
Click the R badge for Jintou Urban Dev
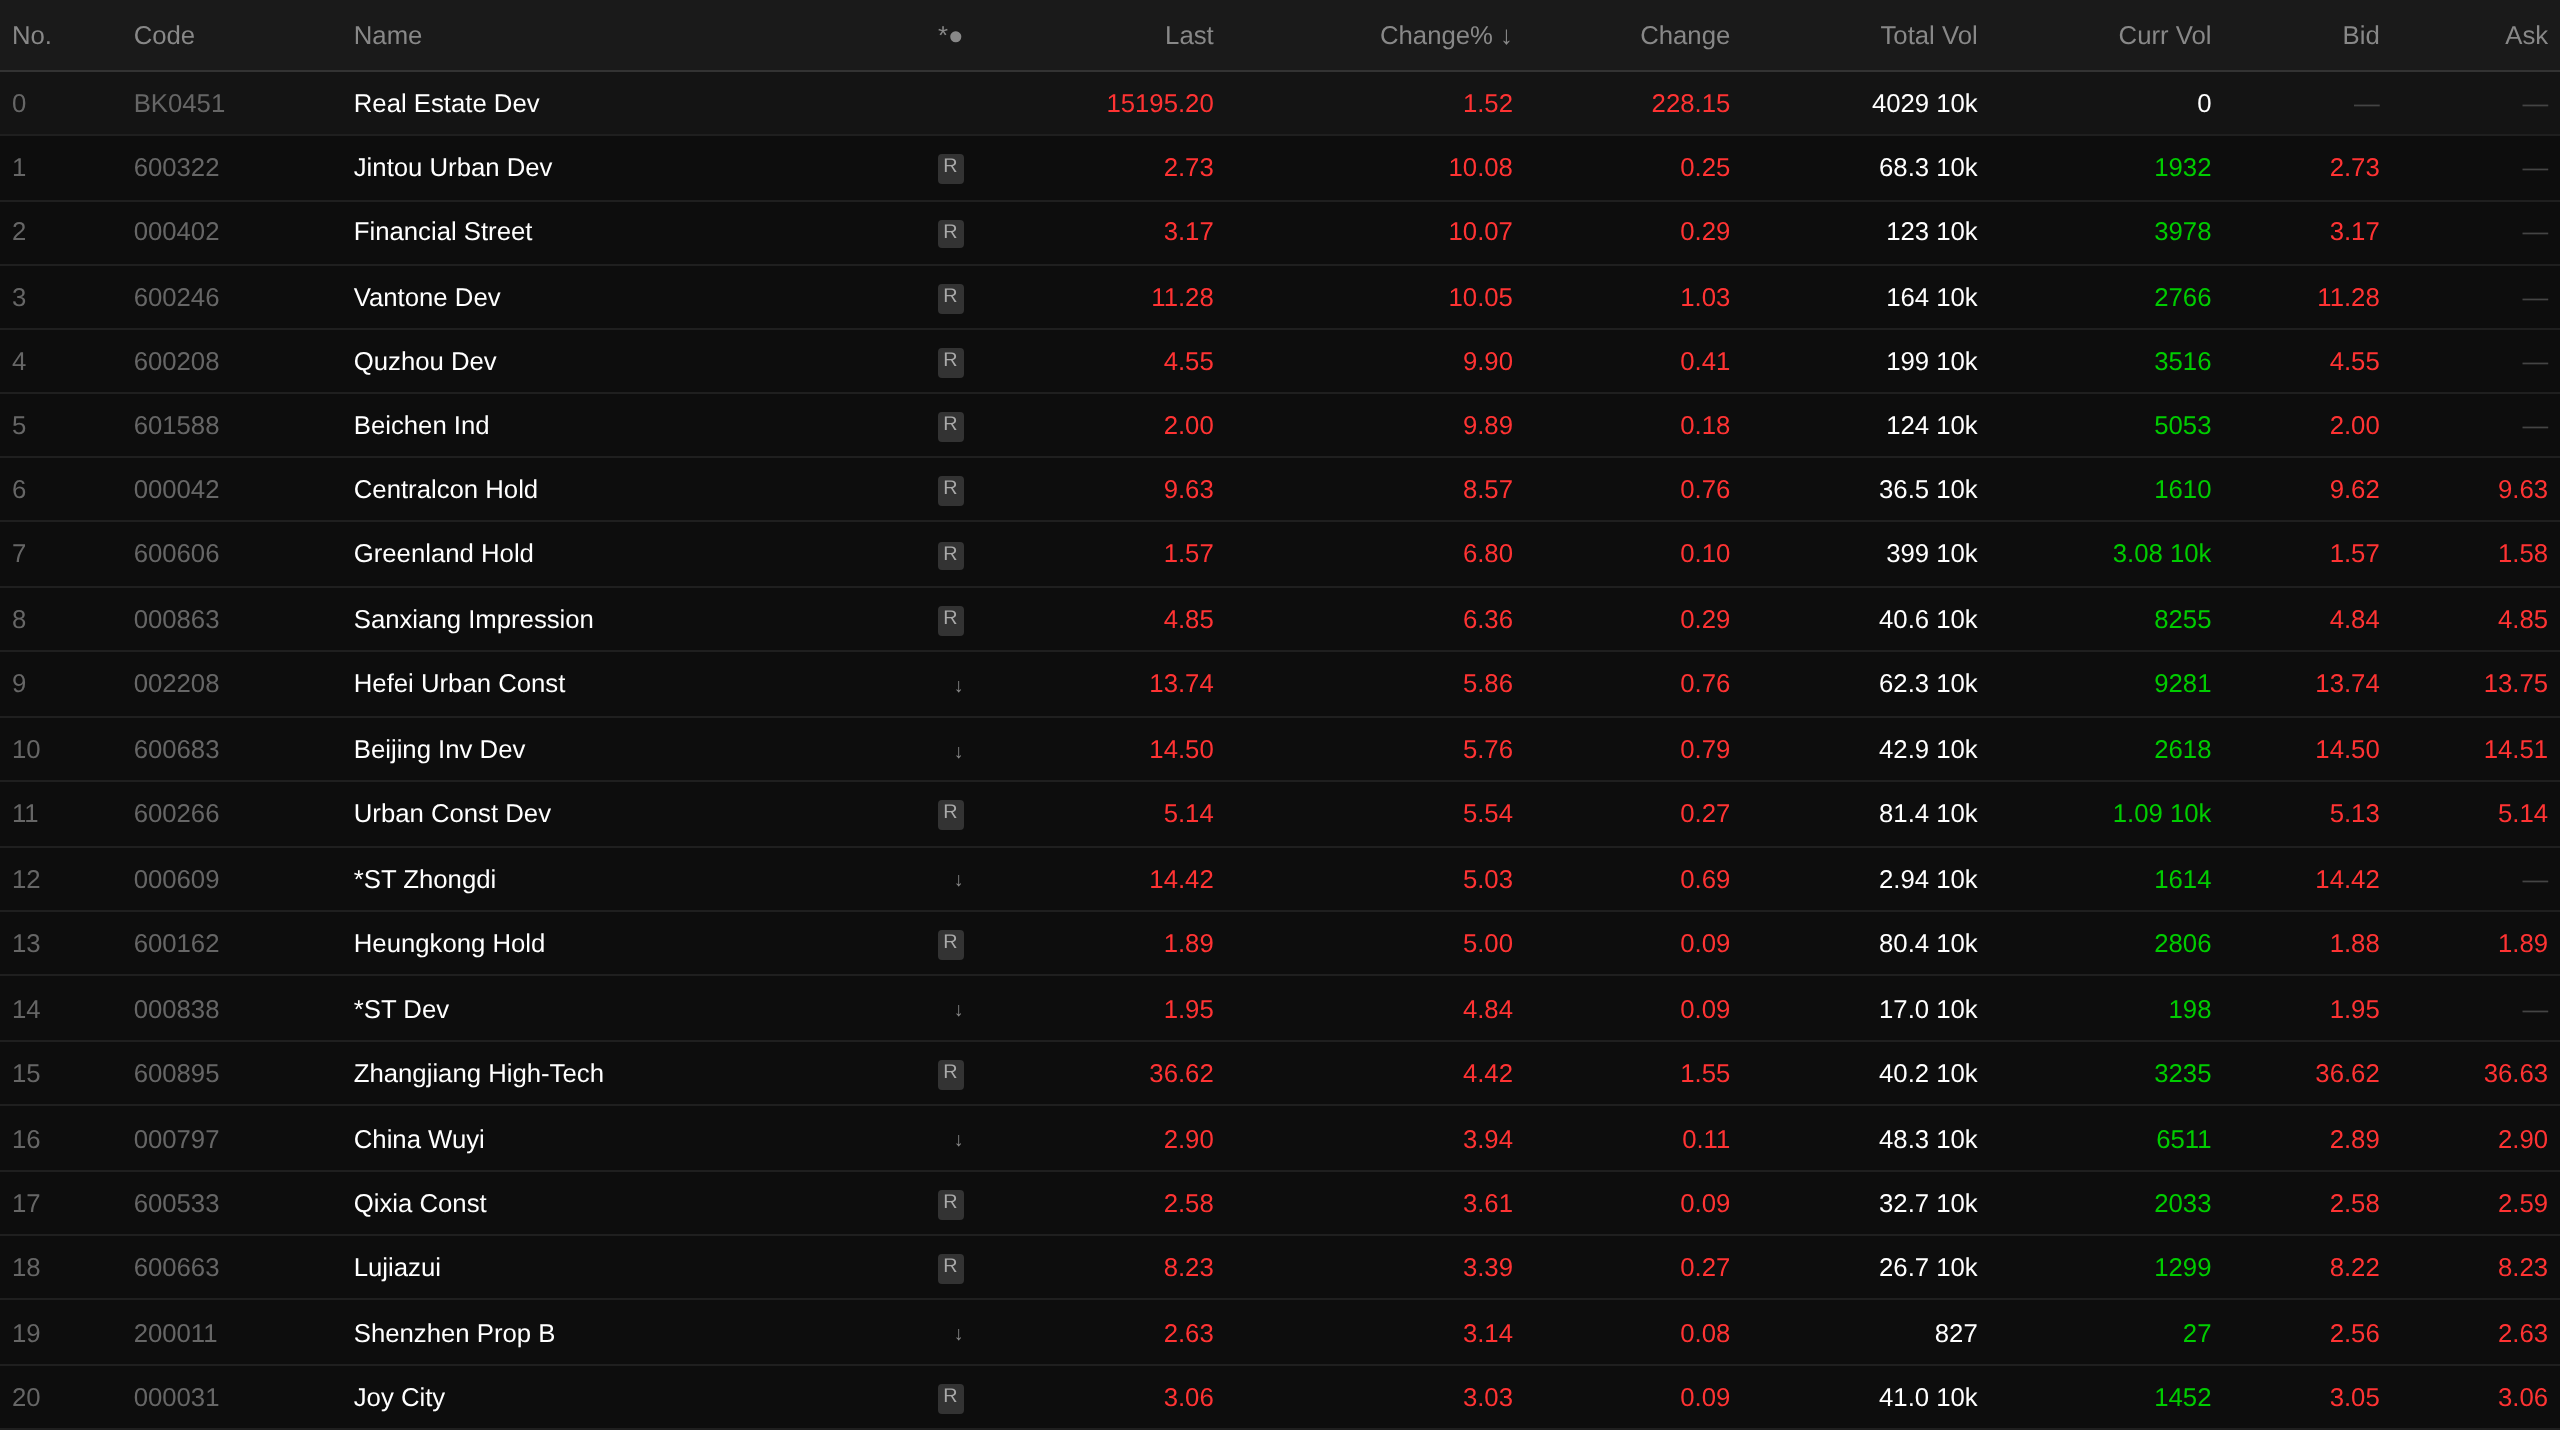pos(950,167)
